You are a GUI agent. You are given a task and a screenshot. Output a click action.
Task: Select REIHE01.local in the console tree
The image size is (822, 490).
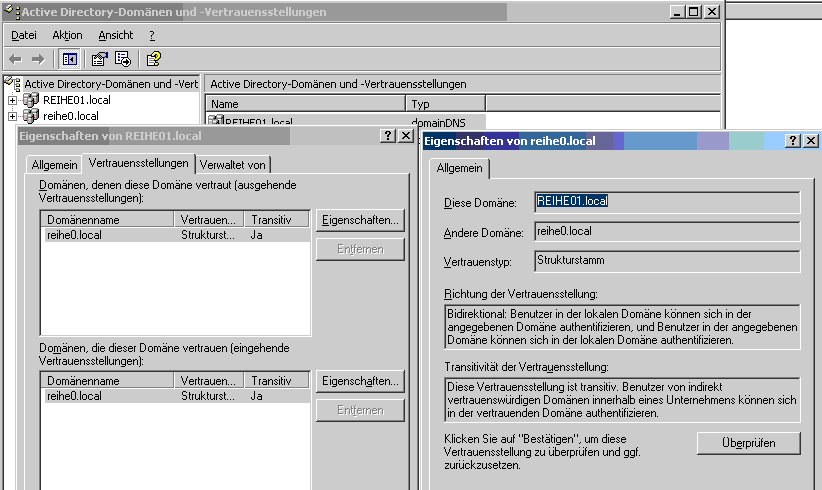click(x=77, y=100)
